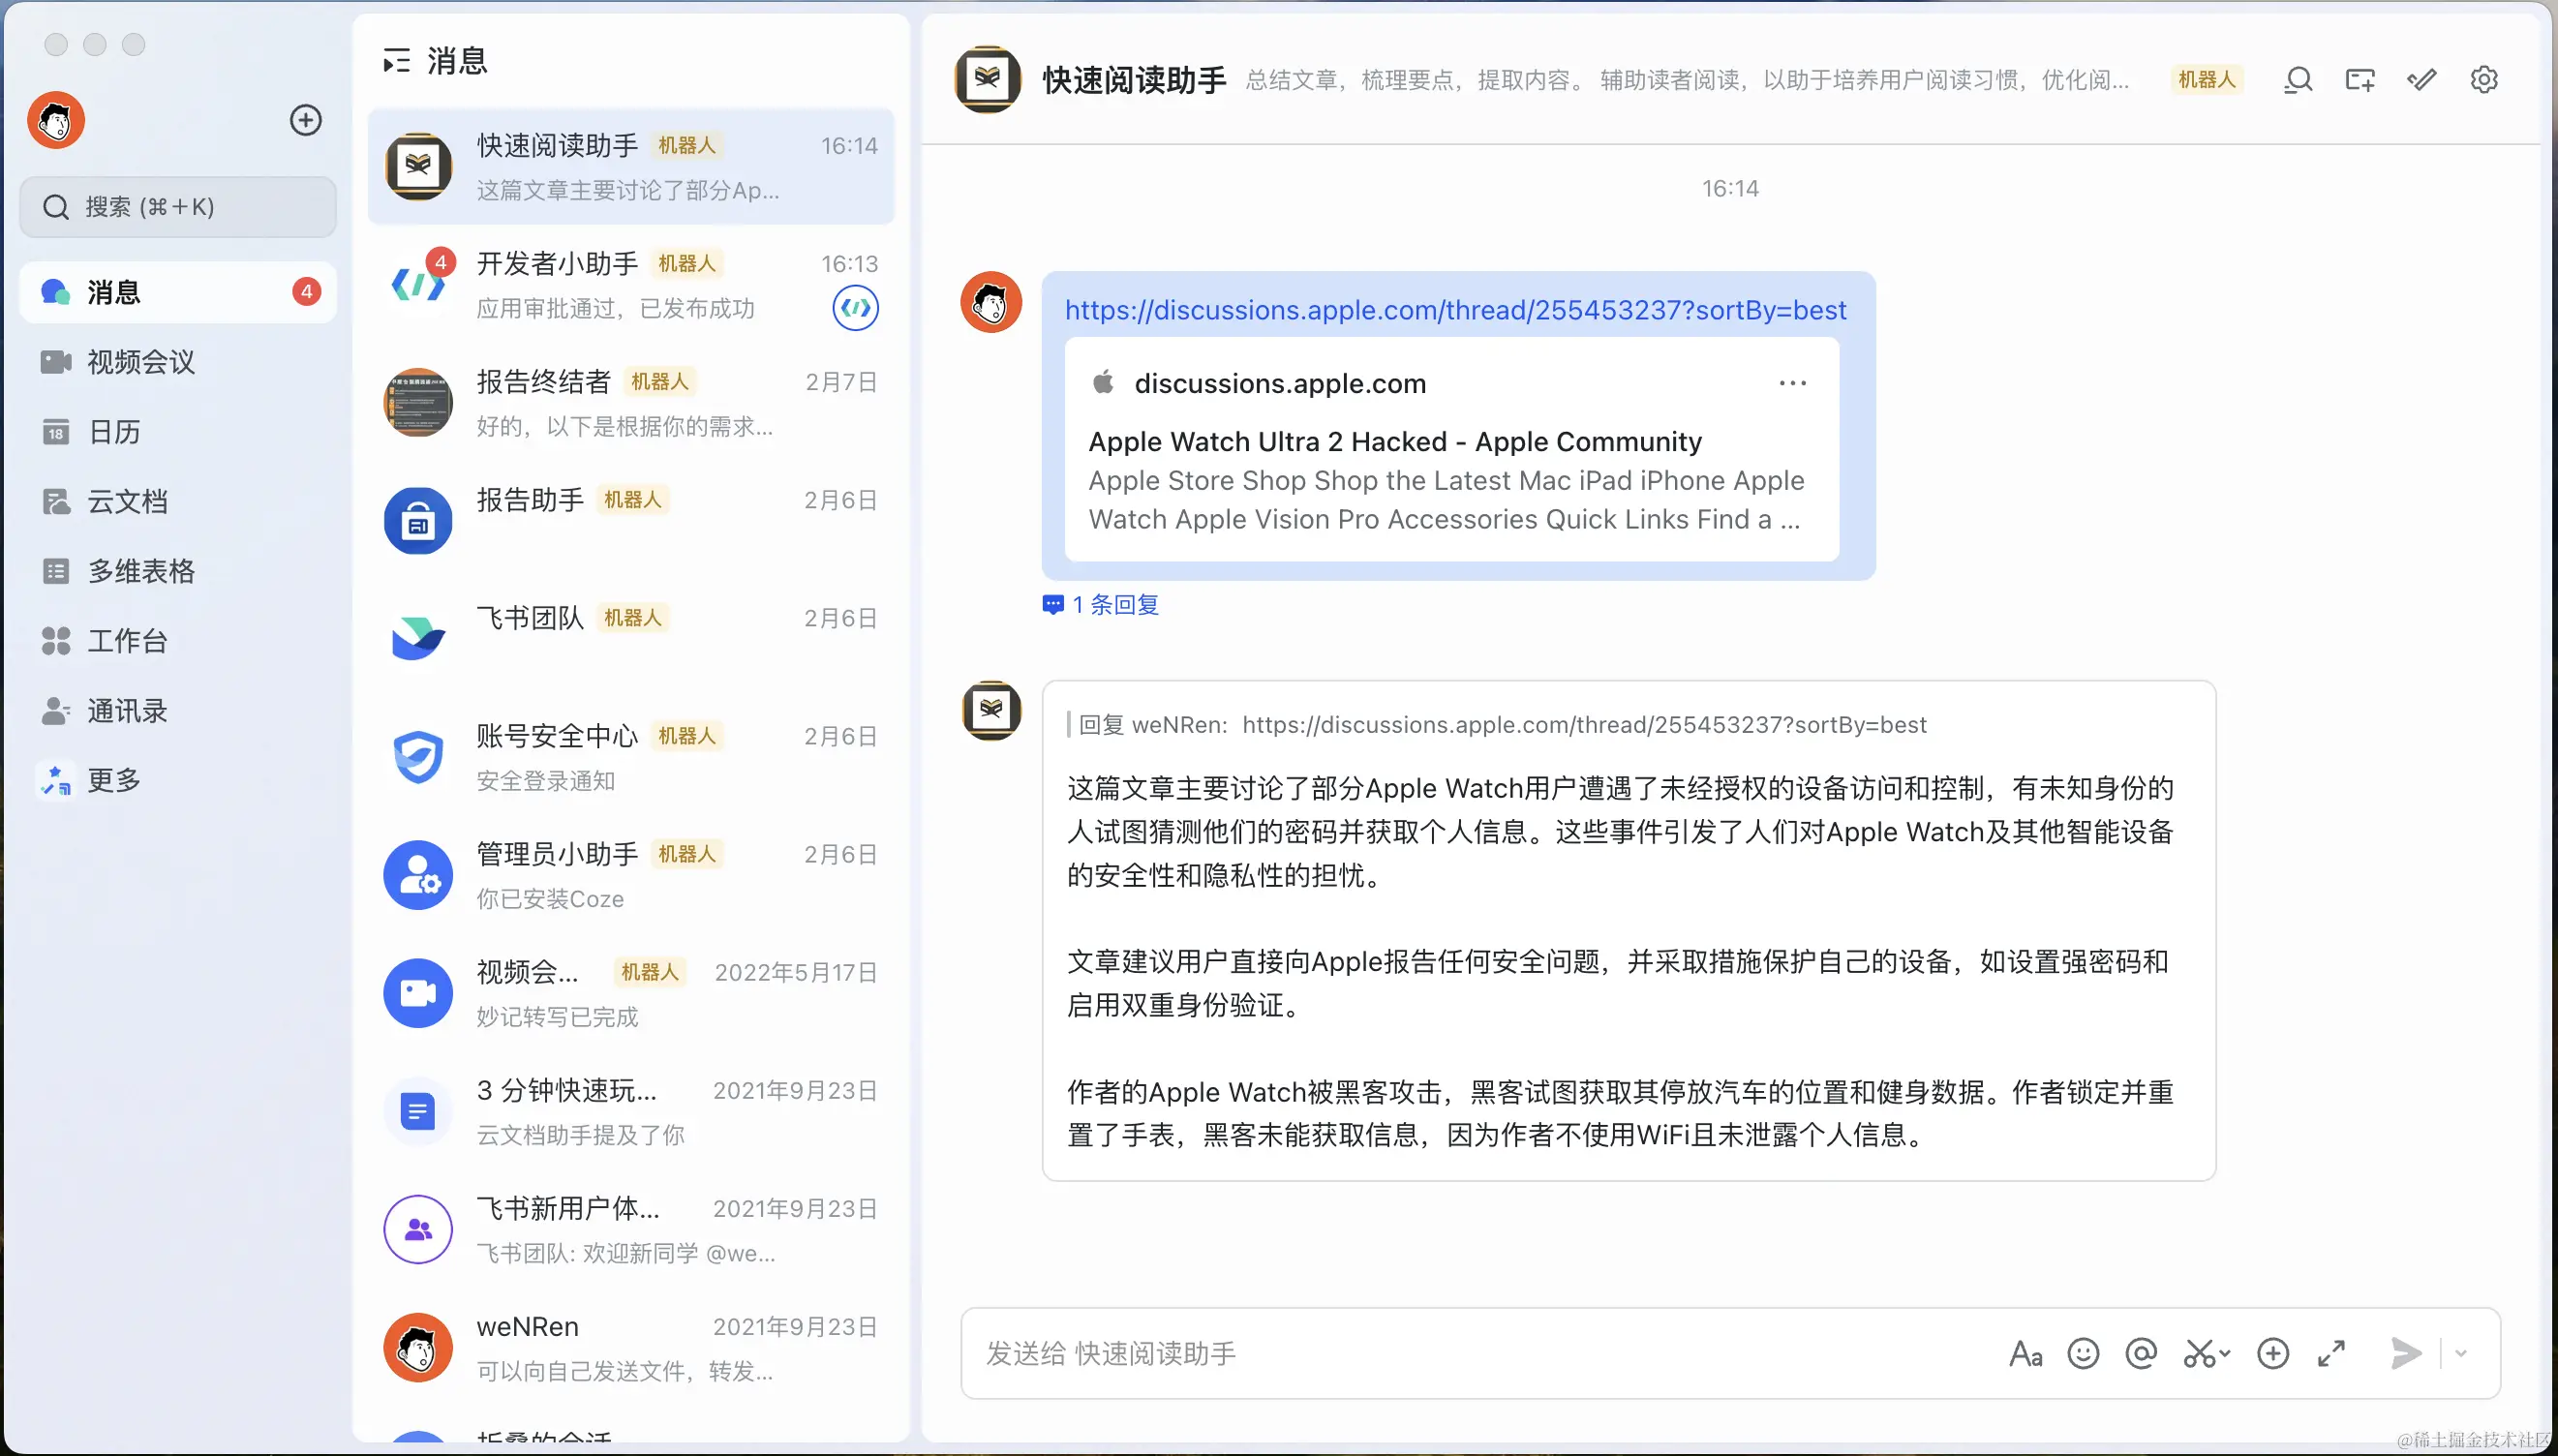Click the add-to-group icon in chat header
The image size is (2558, 1456).
click(x=2360, y=80)
